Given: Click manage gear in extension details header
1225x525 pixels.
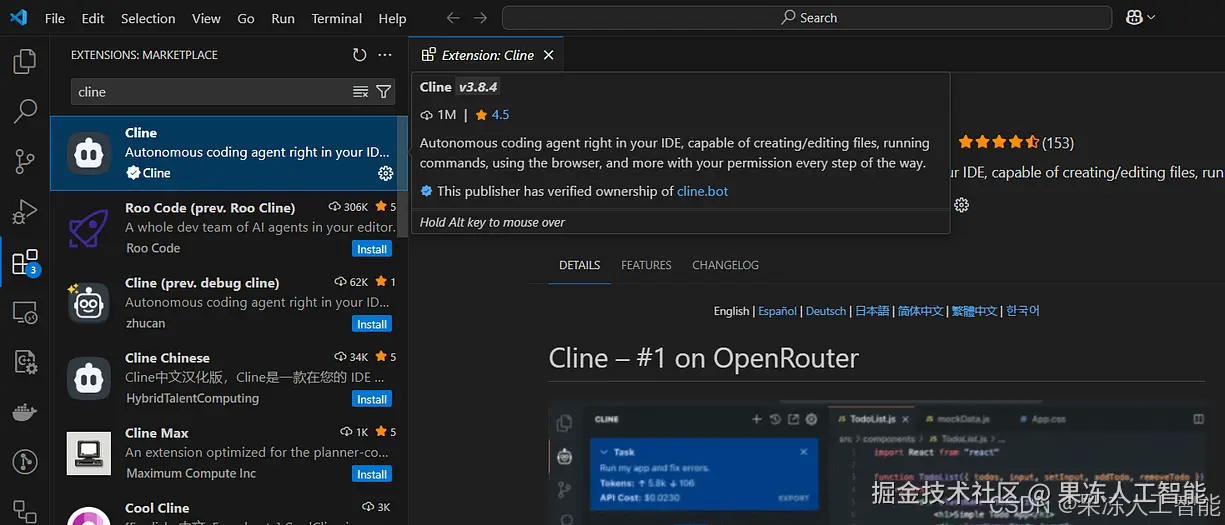Looking at the screenshot, I should point(961,205).
